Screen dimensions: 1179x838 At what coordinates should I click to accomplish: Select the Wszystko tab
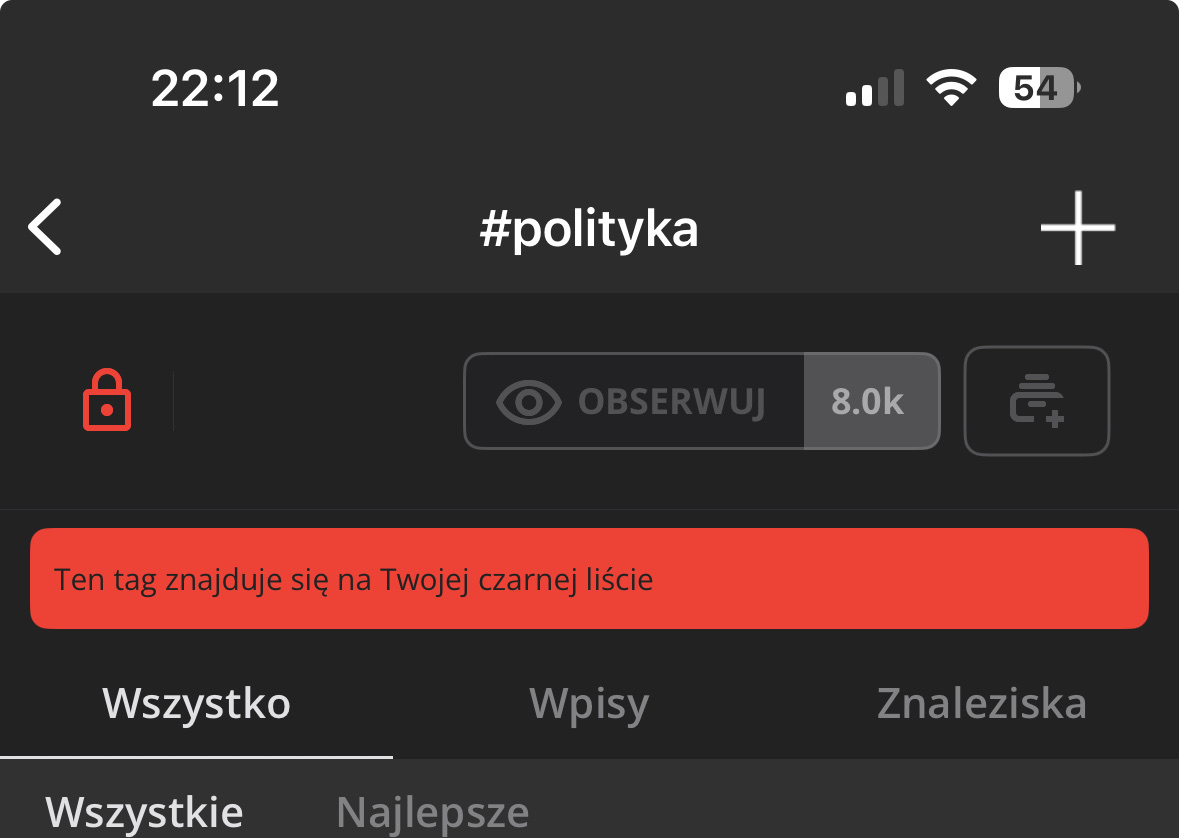[196, 704]
